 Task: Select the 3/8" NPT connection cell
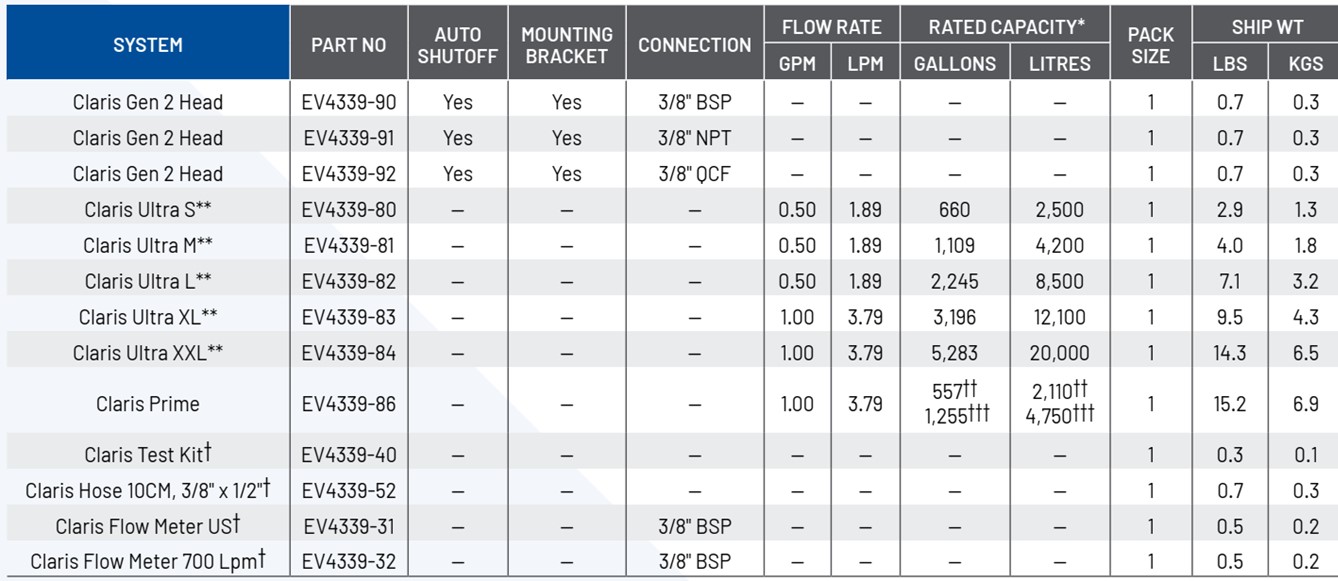point(694,138)
